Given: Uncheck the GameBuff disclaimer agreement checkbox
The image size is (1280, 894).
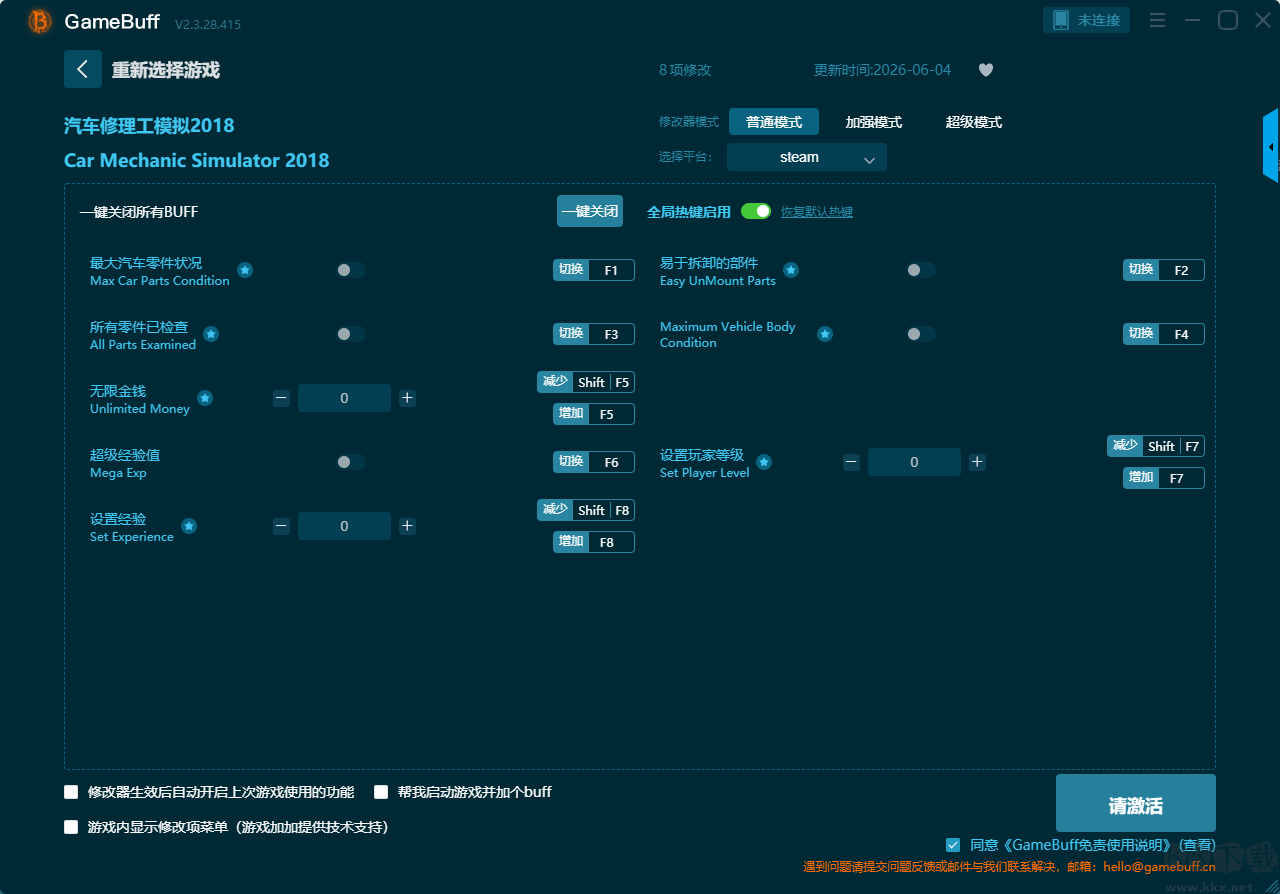Looking at the screenshot, I should point(953,845).
